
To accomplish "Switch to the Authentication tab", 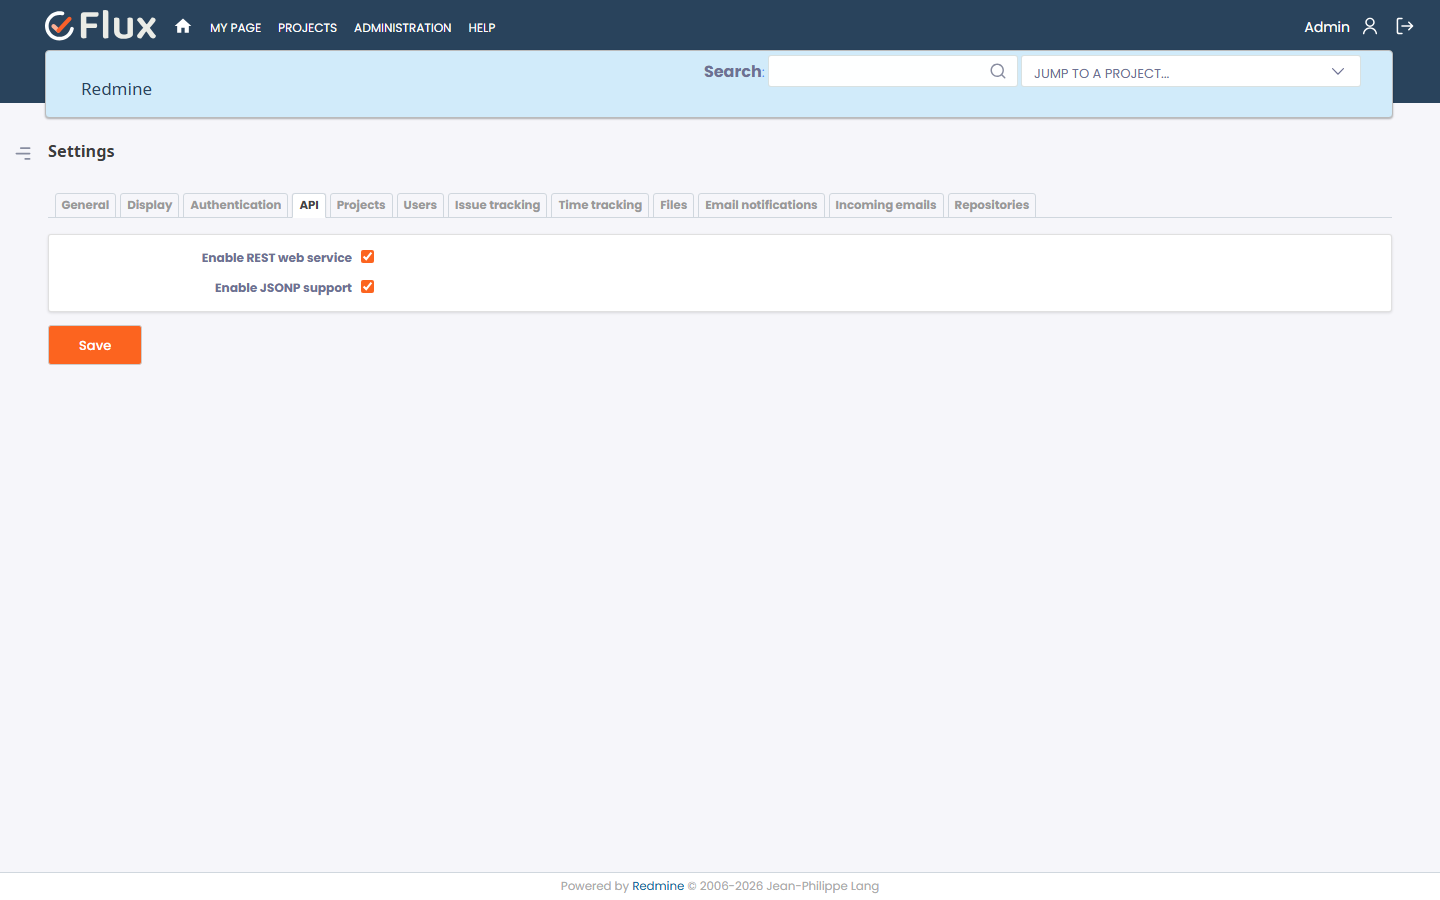I will tap(236, 205).
